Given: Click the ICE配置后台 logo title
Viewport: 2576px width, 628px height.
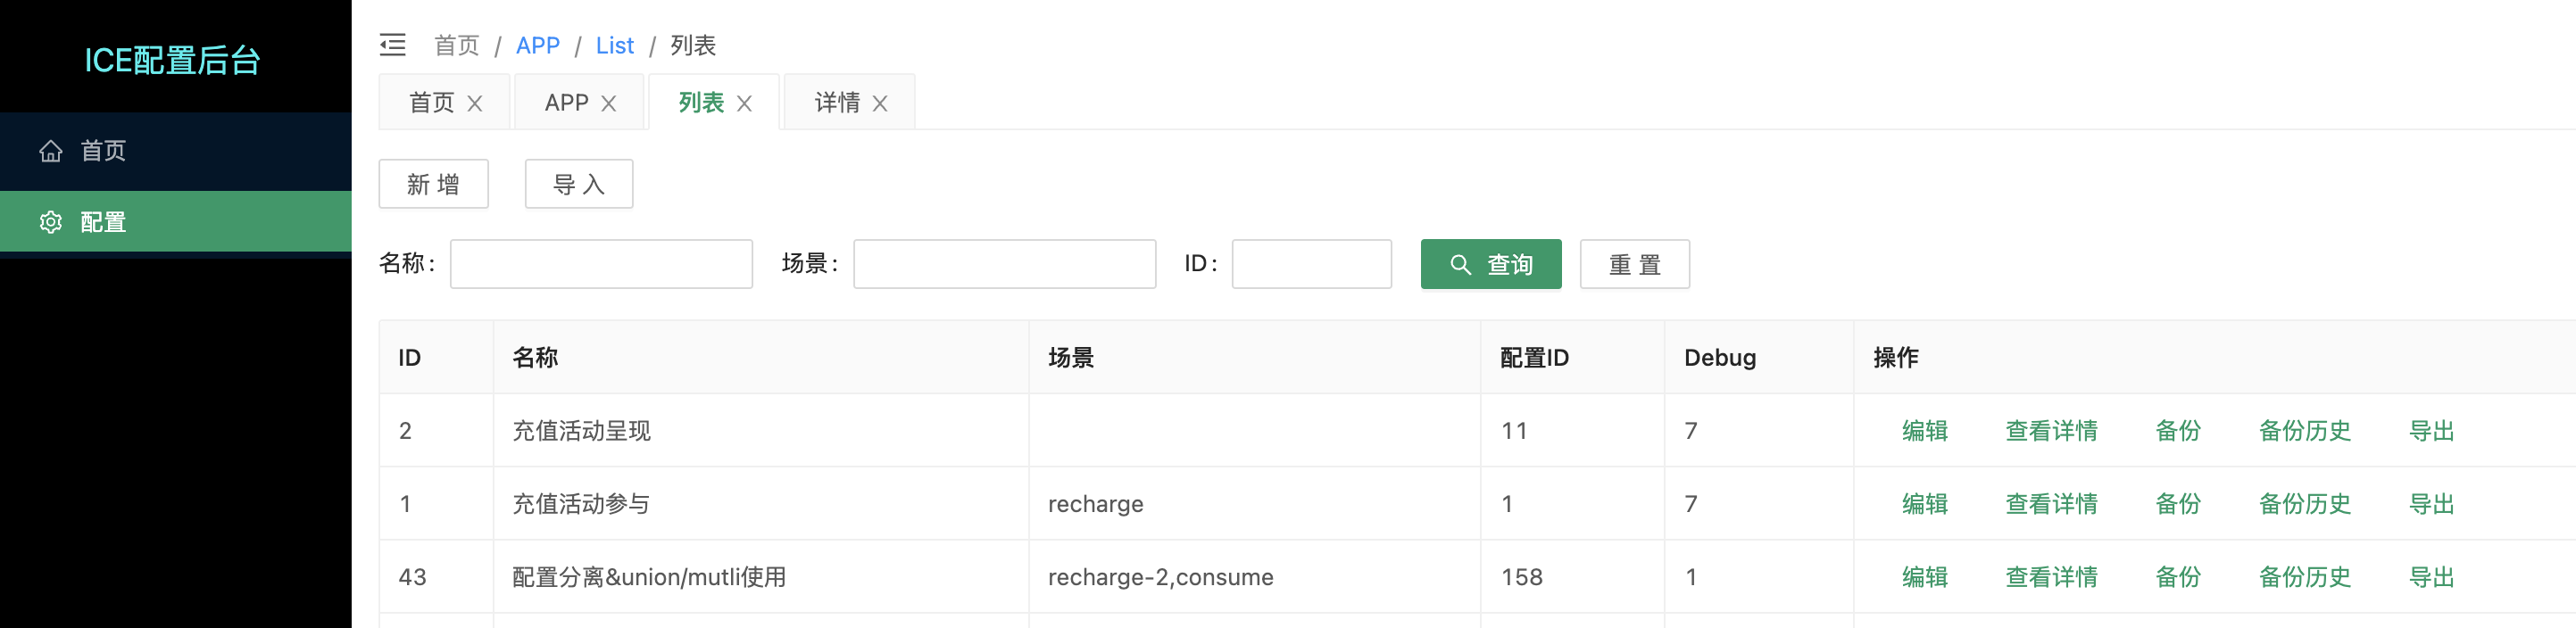Looking at the screenshot, I should coord(172,60).
